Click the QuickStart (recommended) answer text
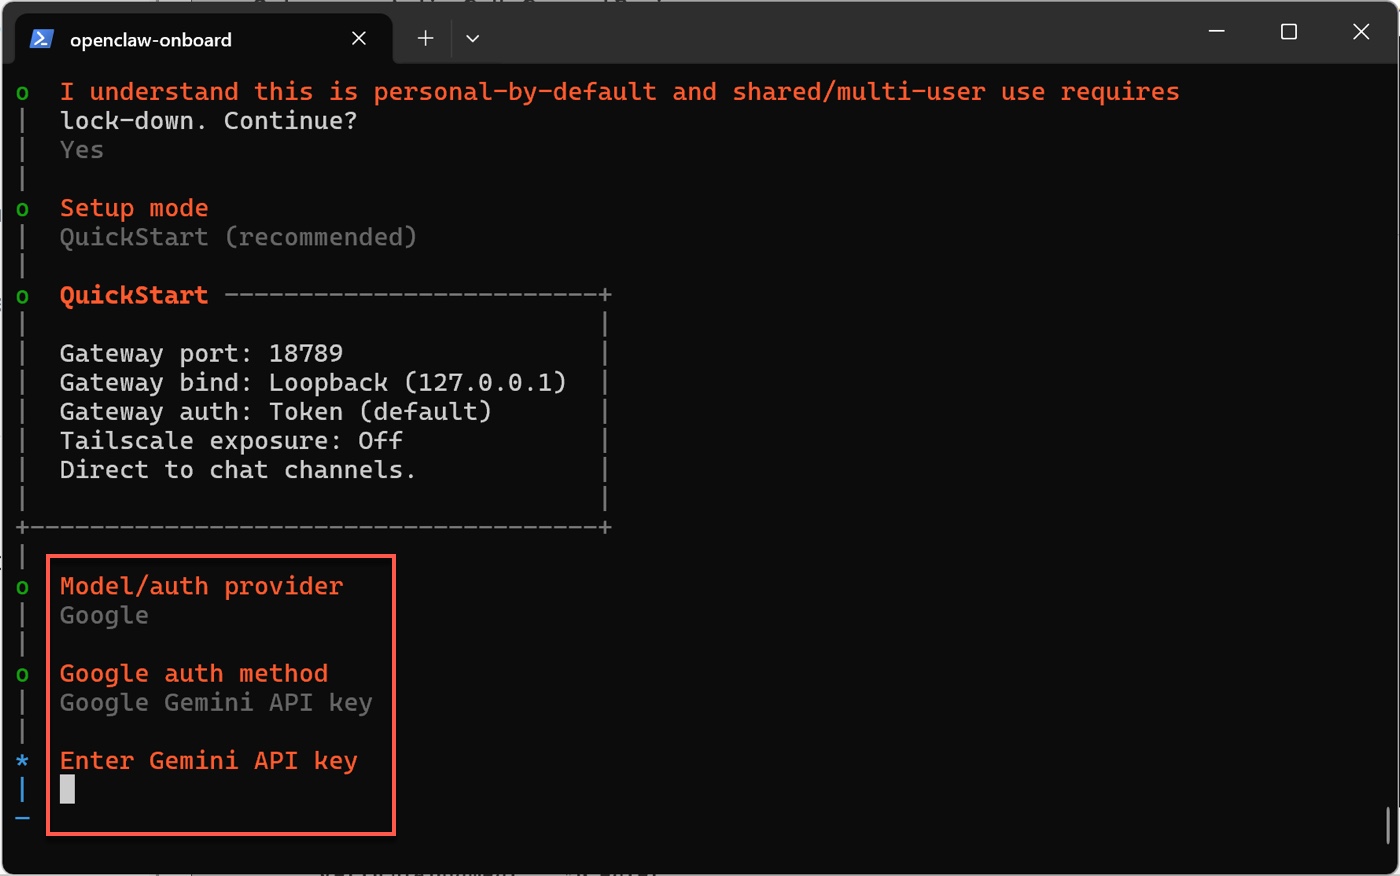This screenshot has height=876, width=1400. pos(238,237)
